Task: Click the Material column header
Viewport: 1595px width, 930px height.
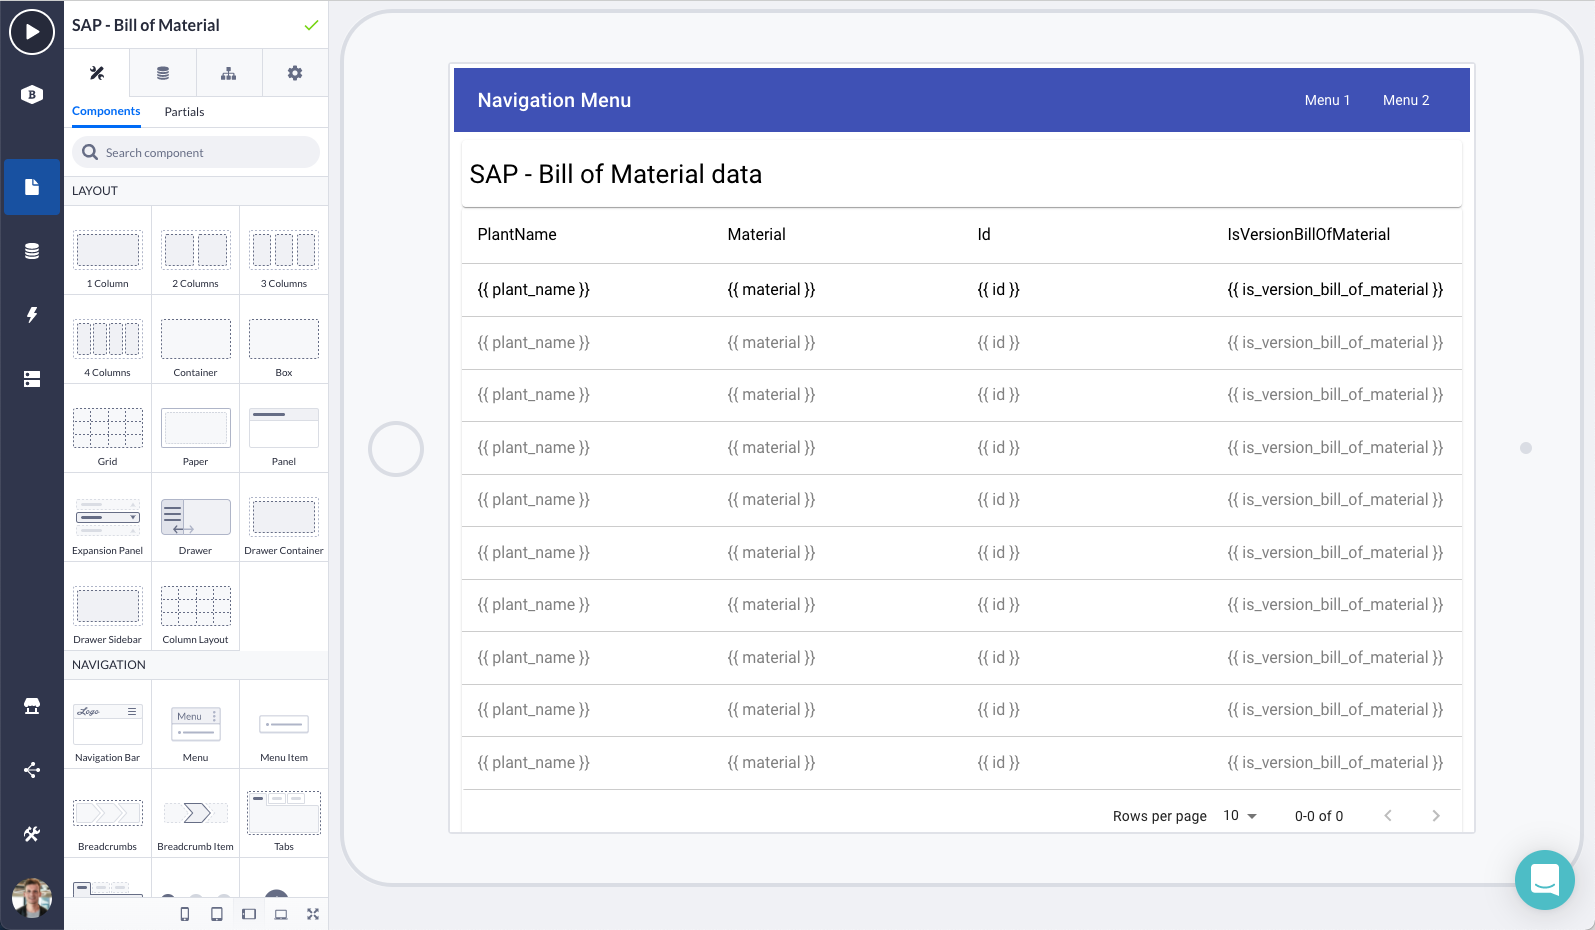Action: (x=756, y=235)
